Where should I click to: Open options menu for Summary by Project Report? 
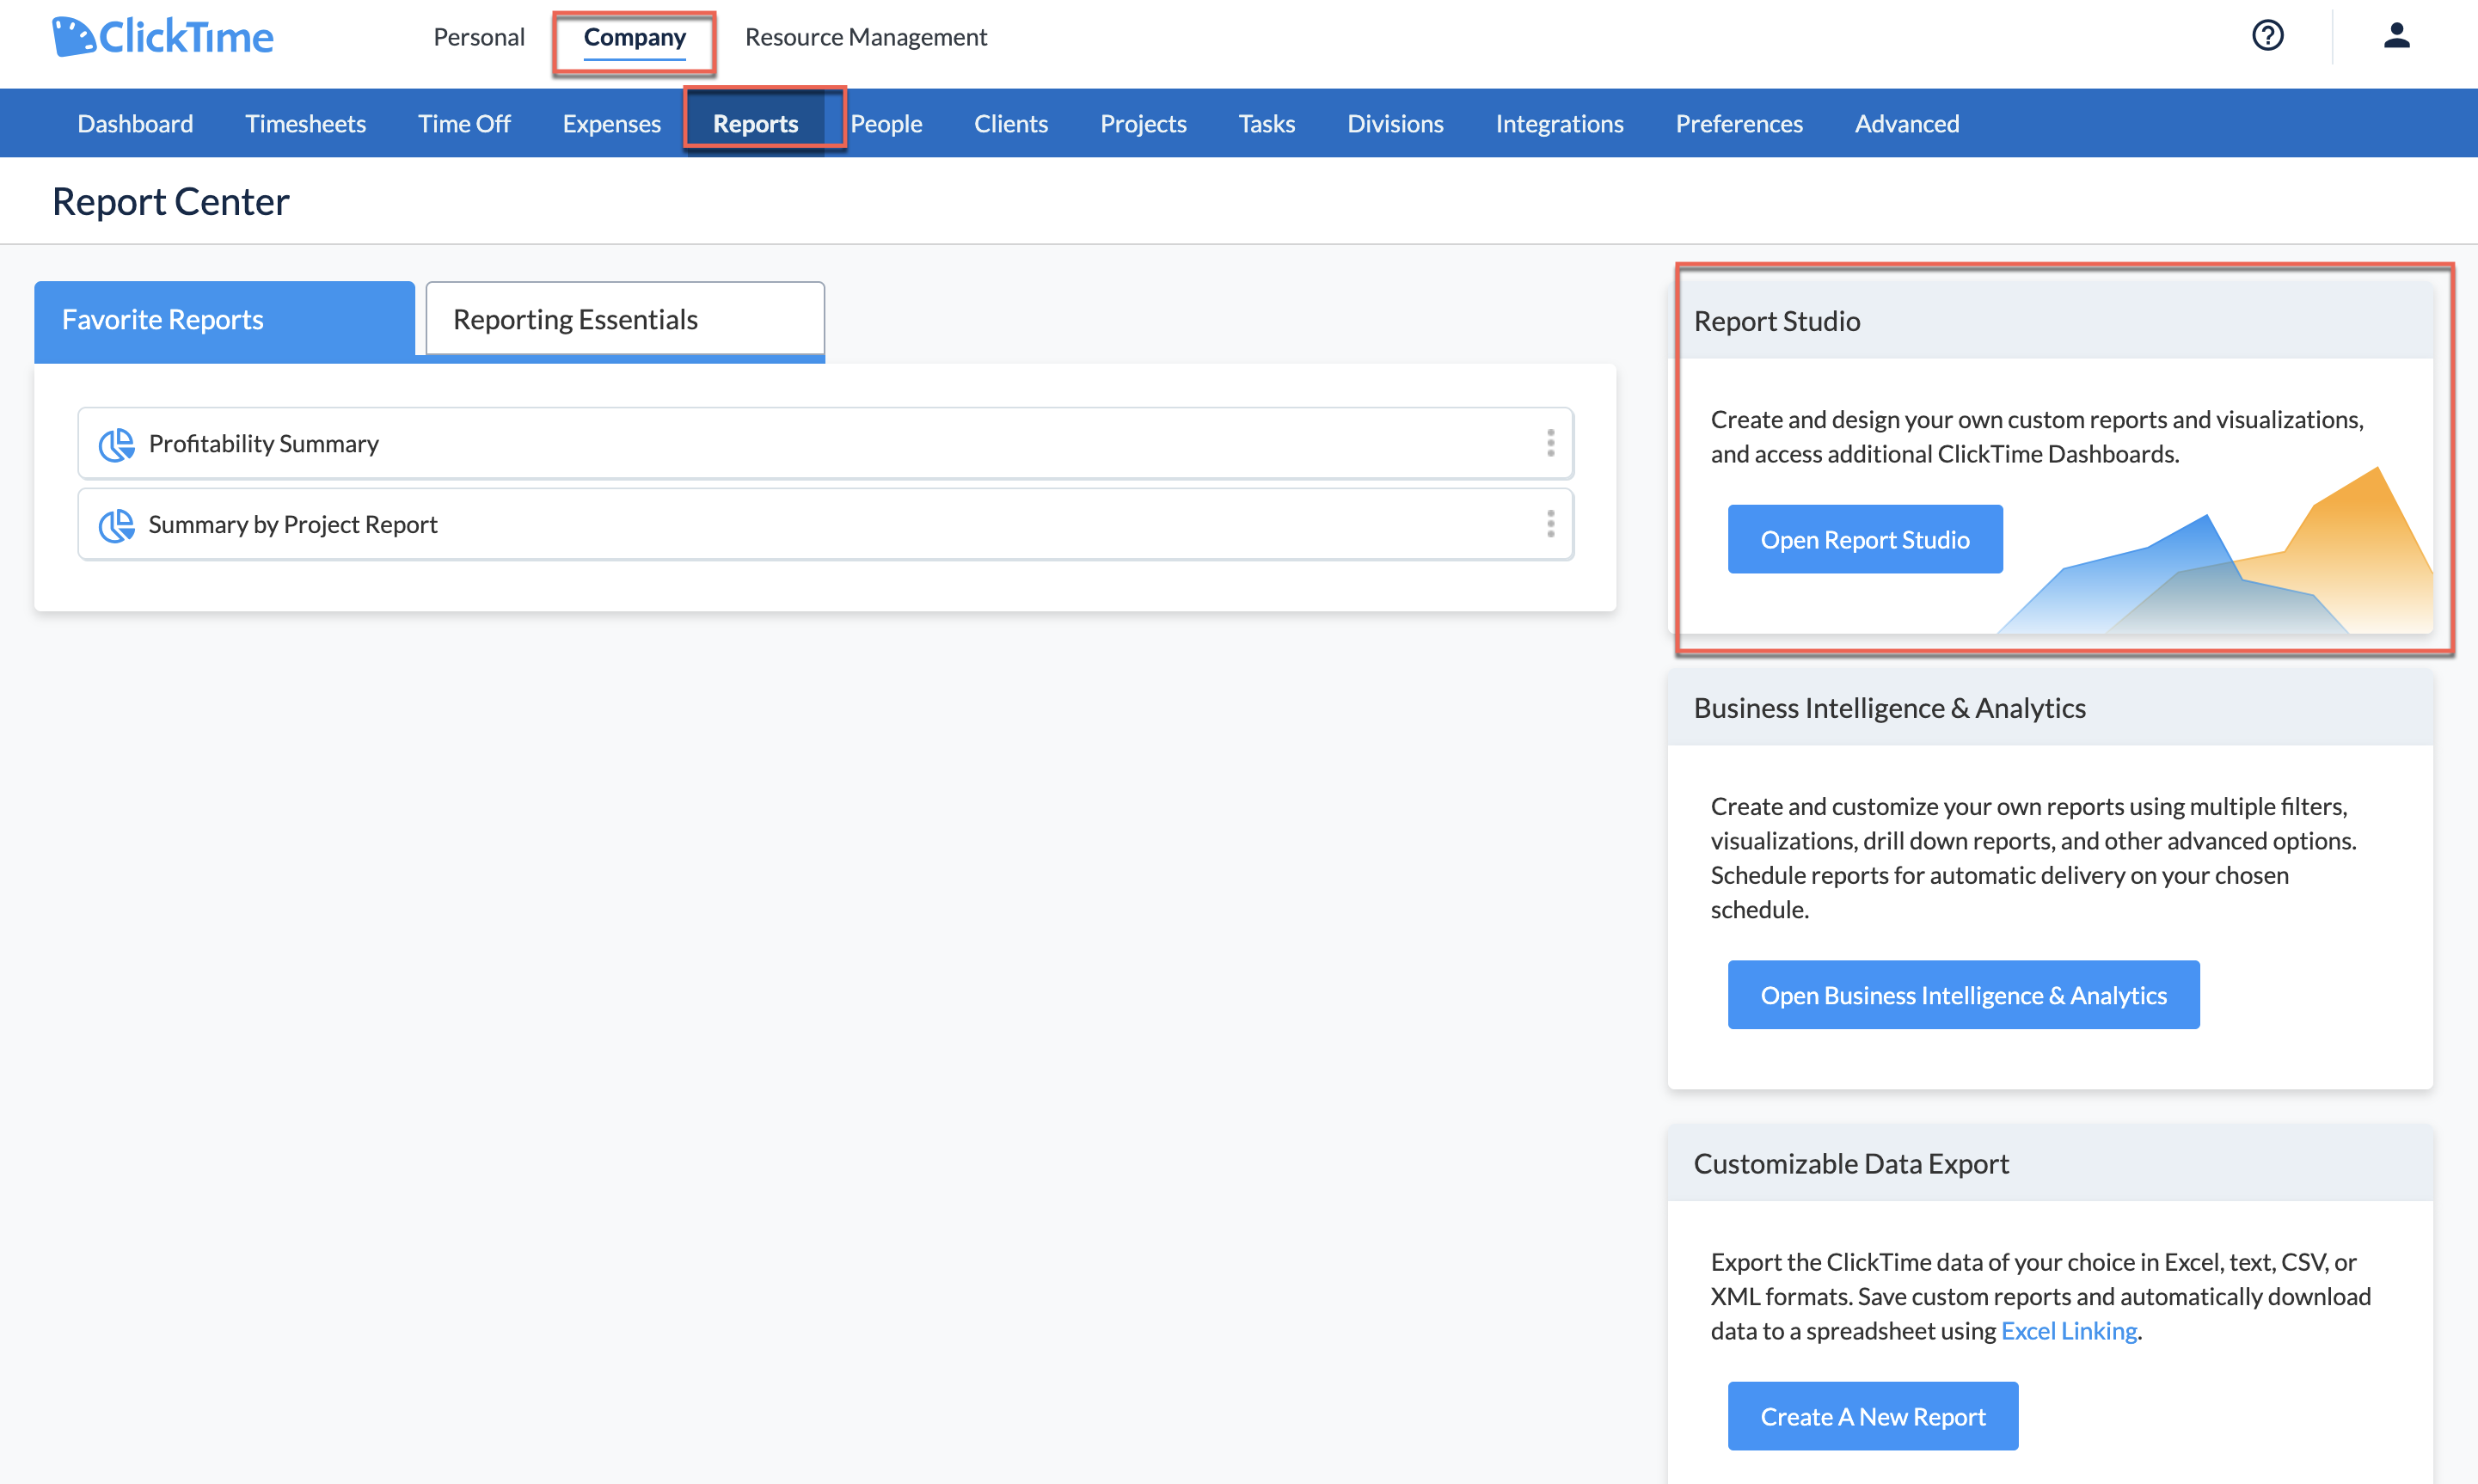(x=1550, y=524)
